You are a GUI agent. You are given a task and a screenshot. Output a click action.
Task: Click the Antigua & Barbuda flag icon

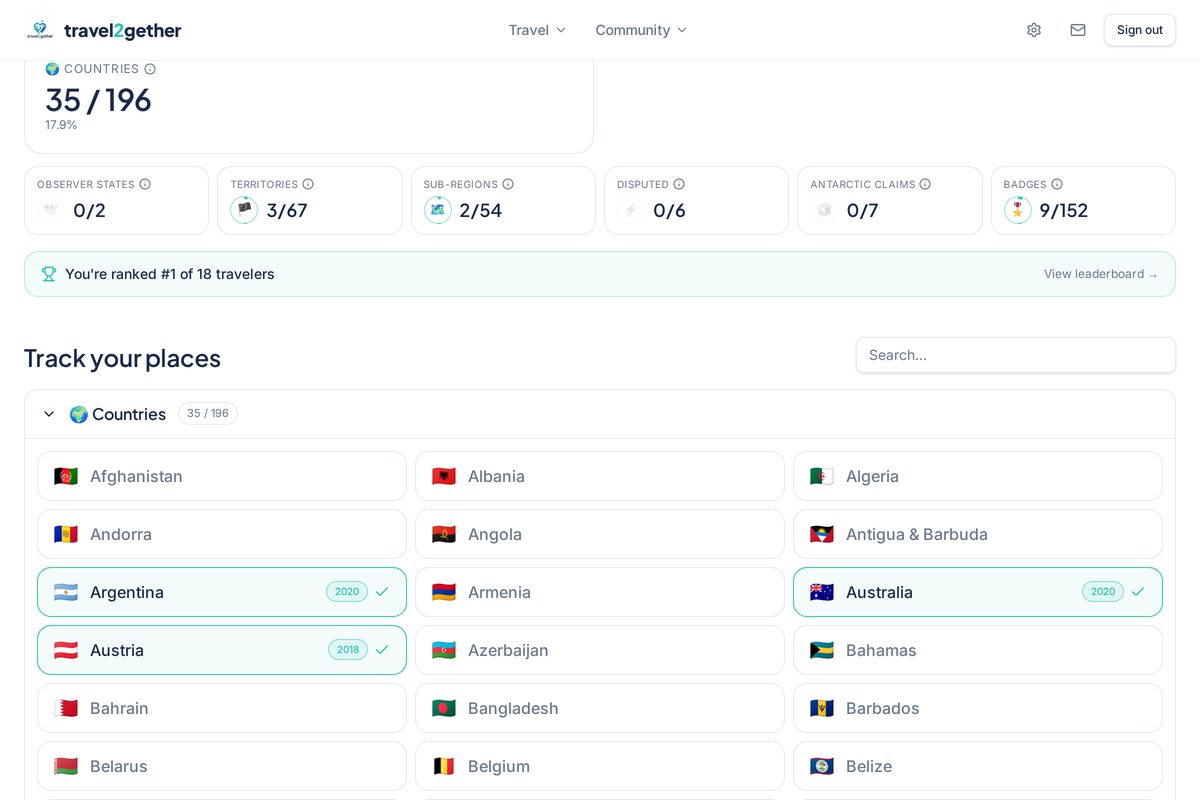pos(822,534)
